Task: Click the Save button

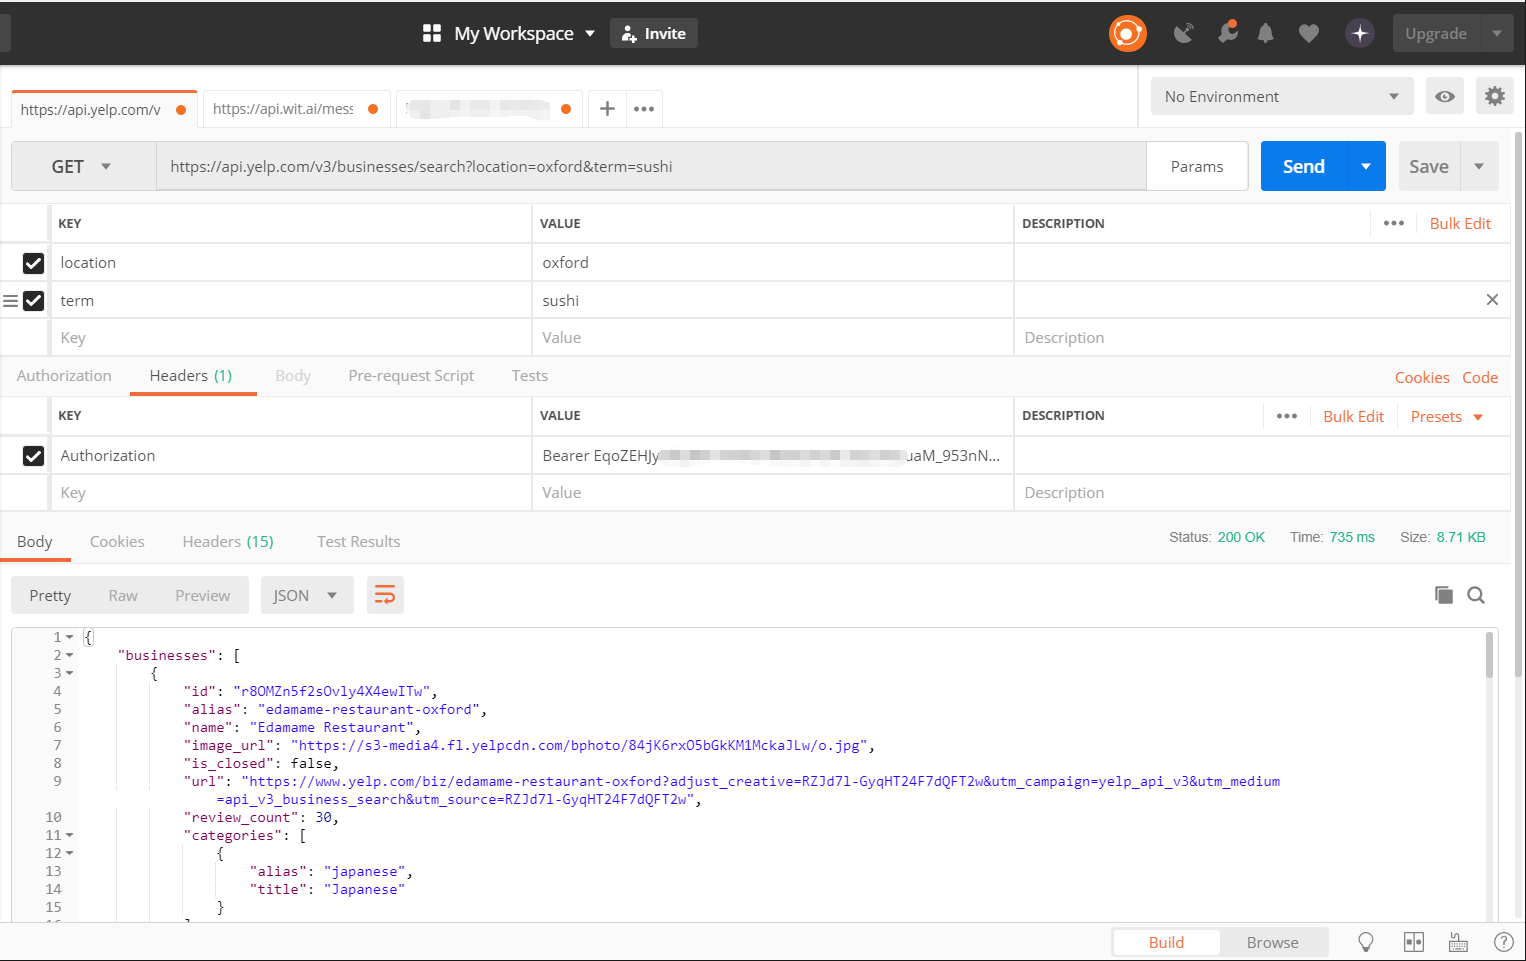Action: click(1429, 166)
